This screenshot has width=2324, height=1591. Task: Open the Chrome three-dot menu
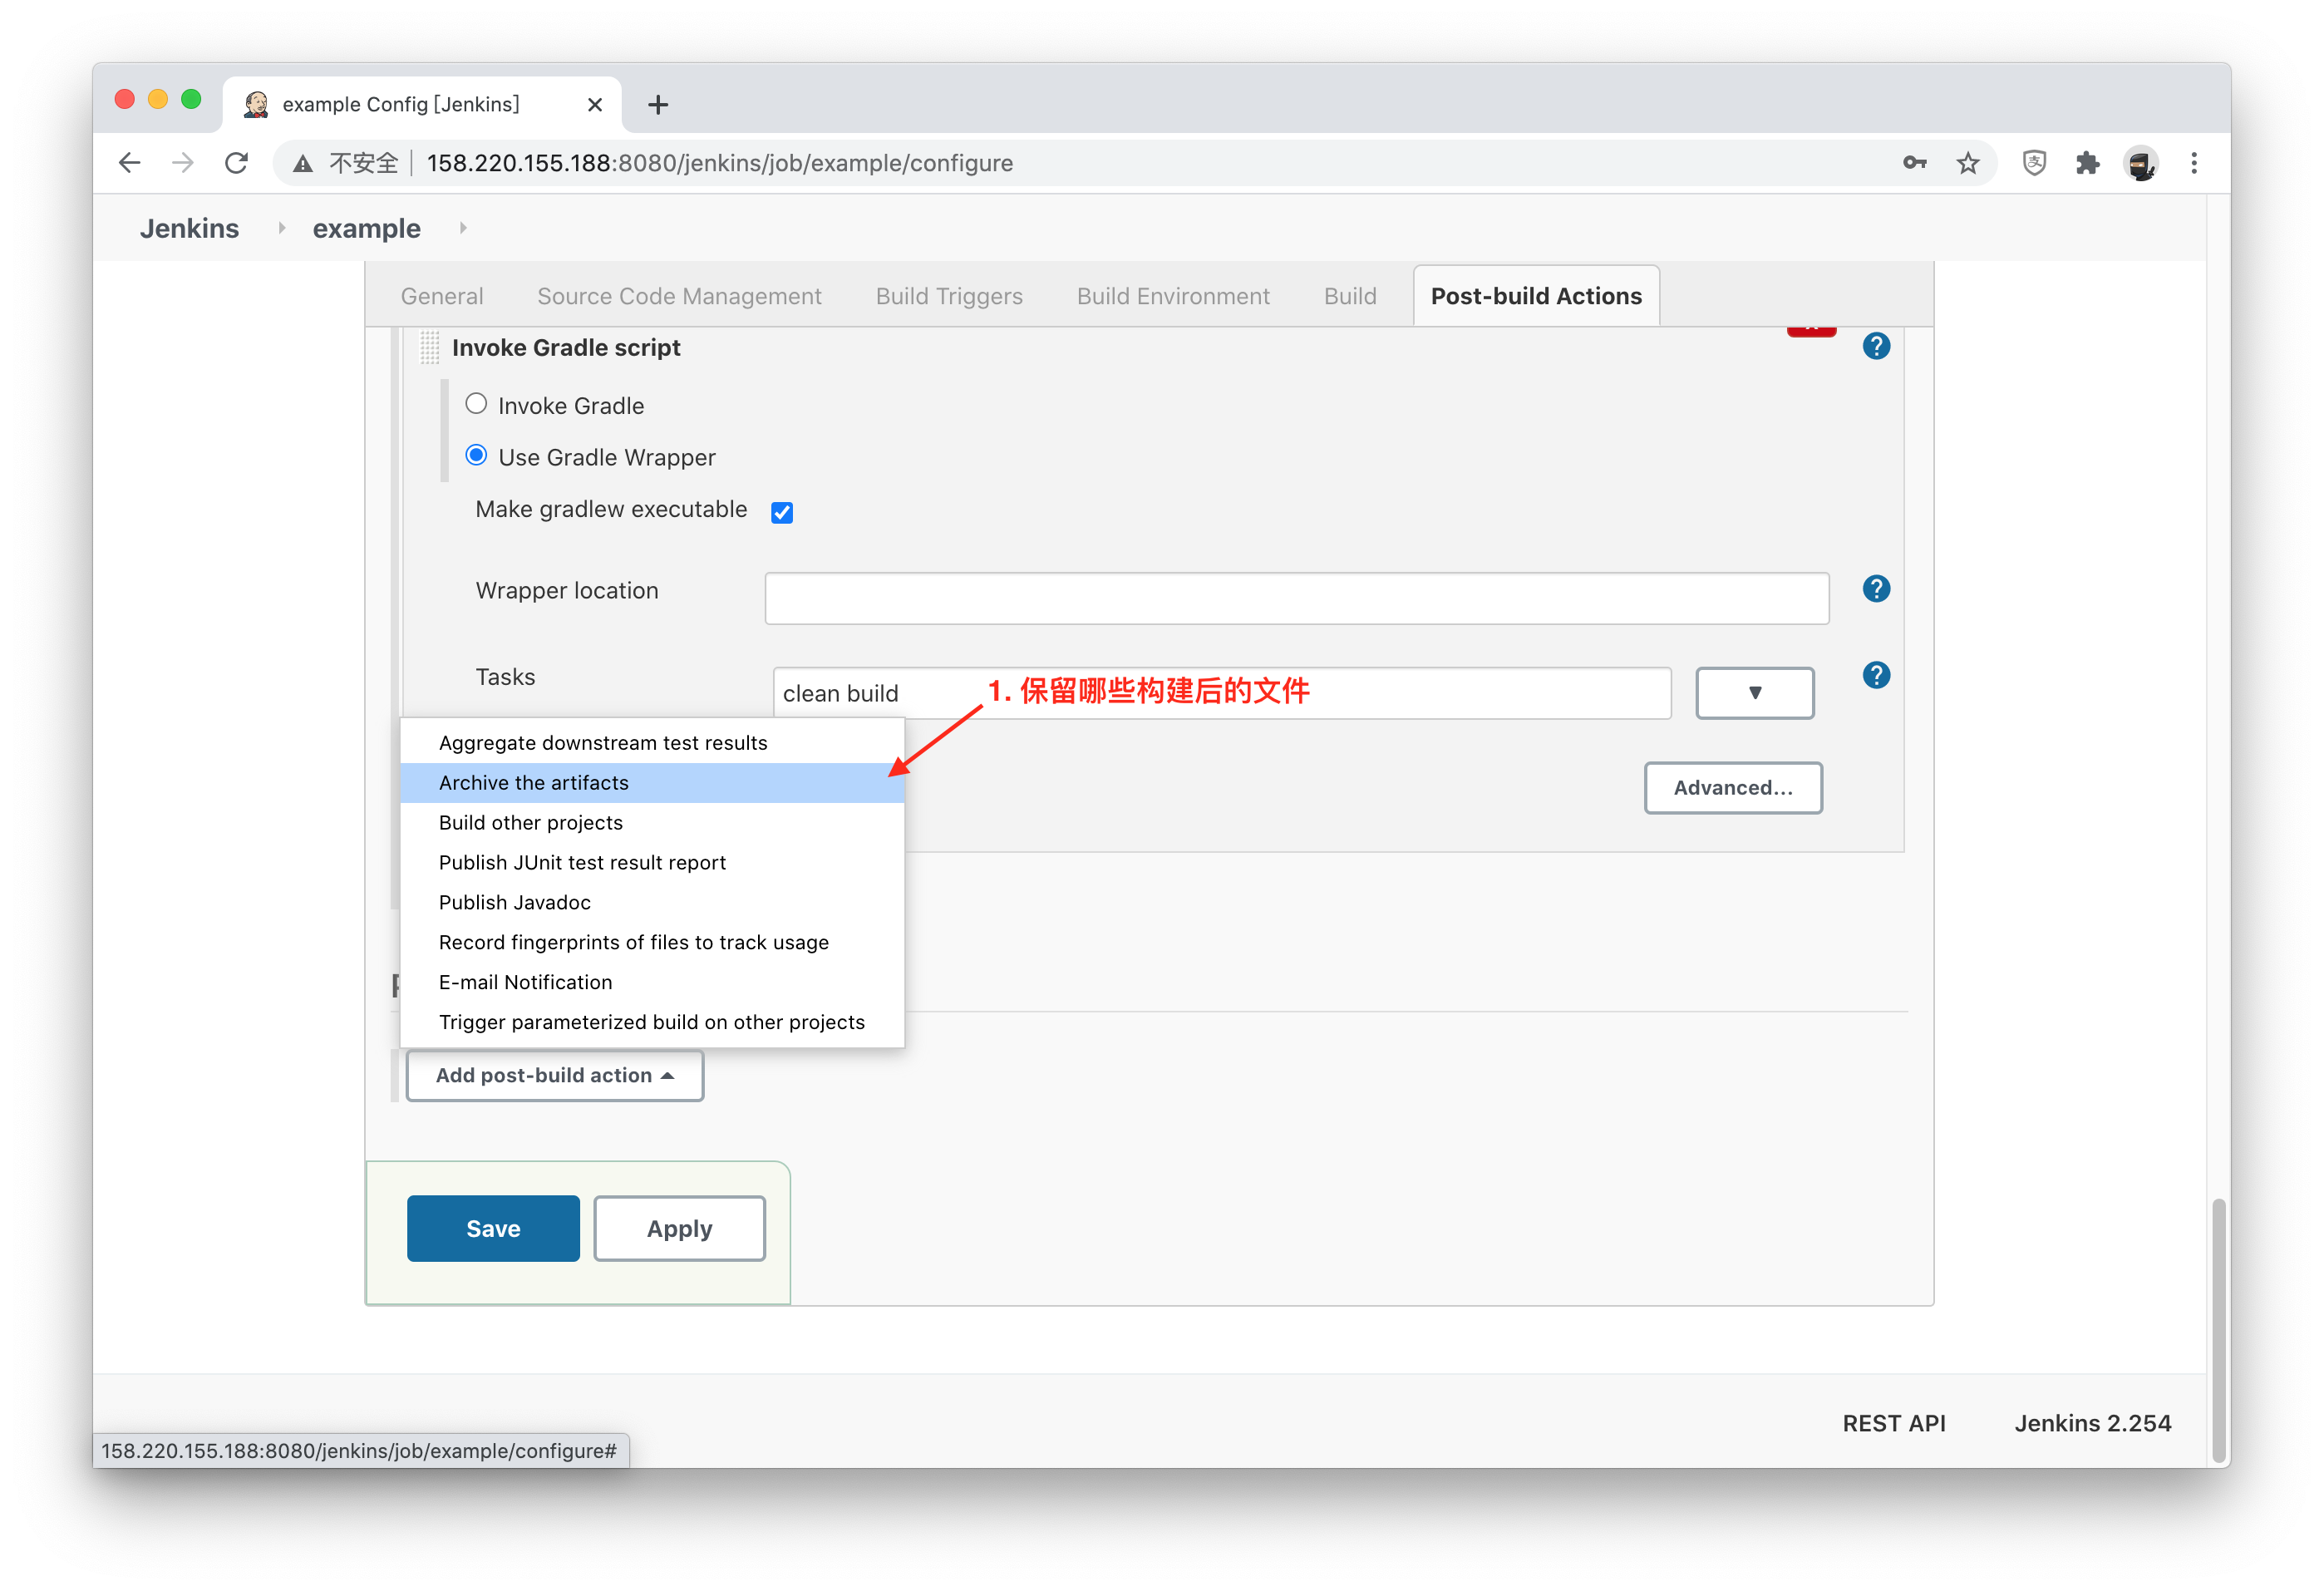click(2194, 163)
